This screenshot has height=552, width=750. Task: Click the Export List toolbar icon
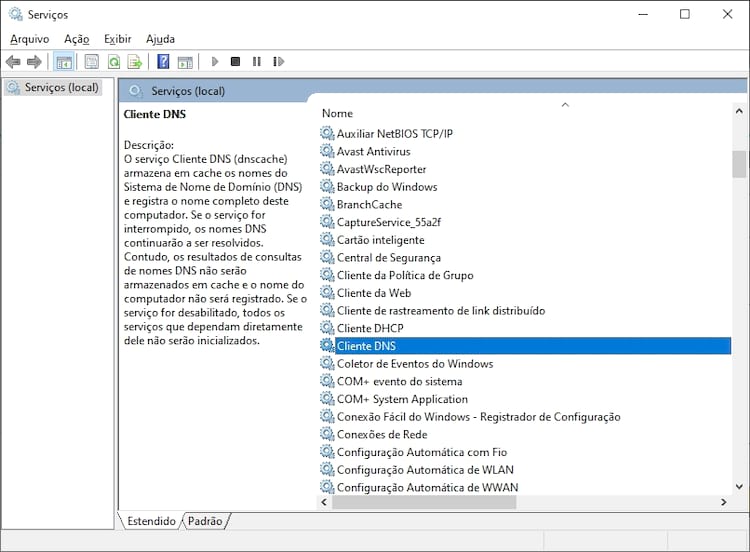coord(135,62)
